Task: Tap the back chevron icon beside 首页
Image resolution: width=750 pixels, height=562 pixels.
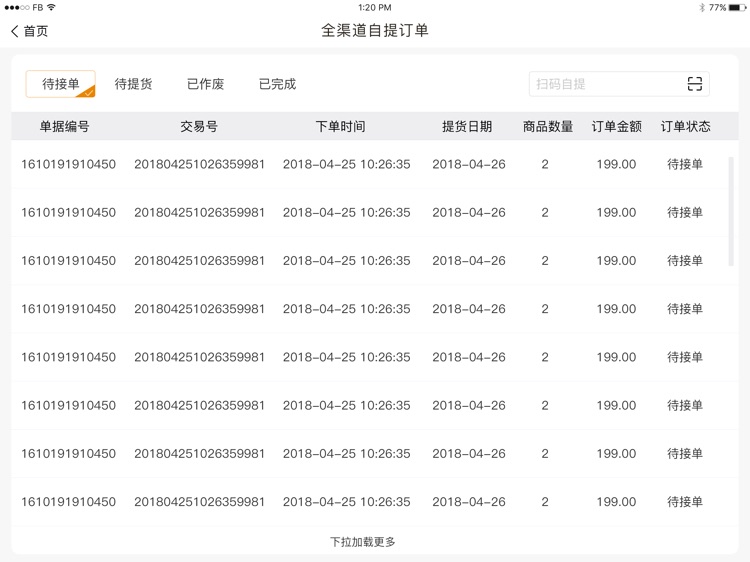Action: (14, 31)
